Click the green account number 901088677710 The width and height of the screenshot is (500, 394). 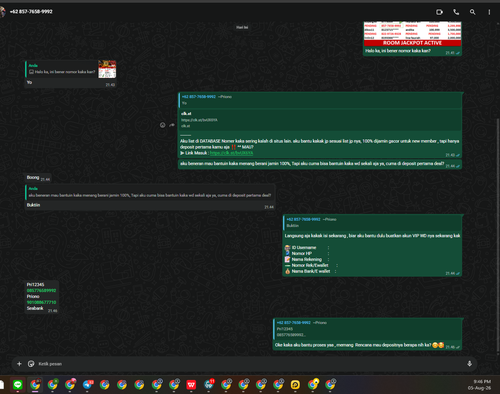(41, 302)
